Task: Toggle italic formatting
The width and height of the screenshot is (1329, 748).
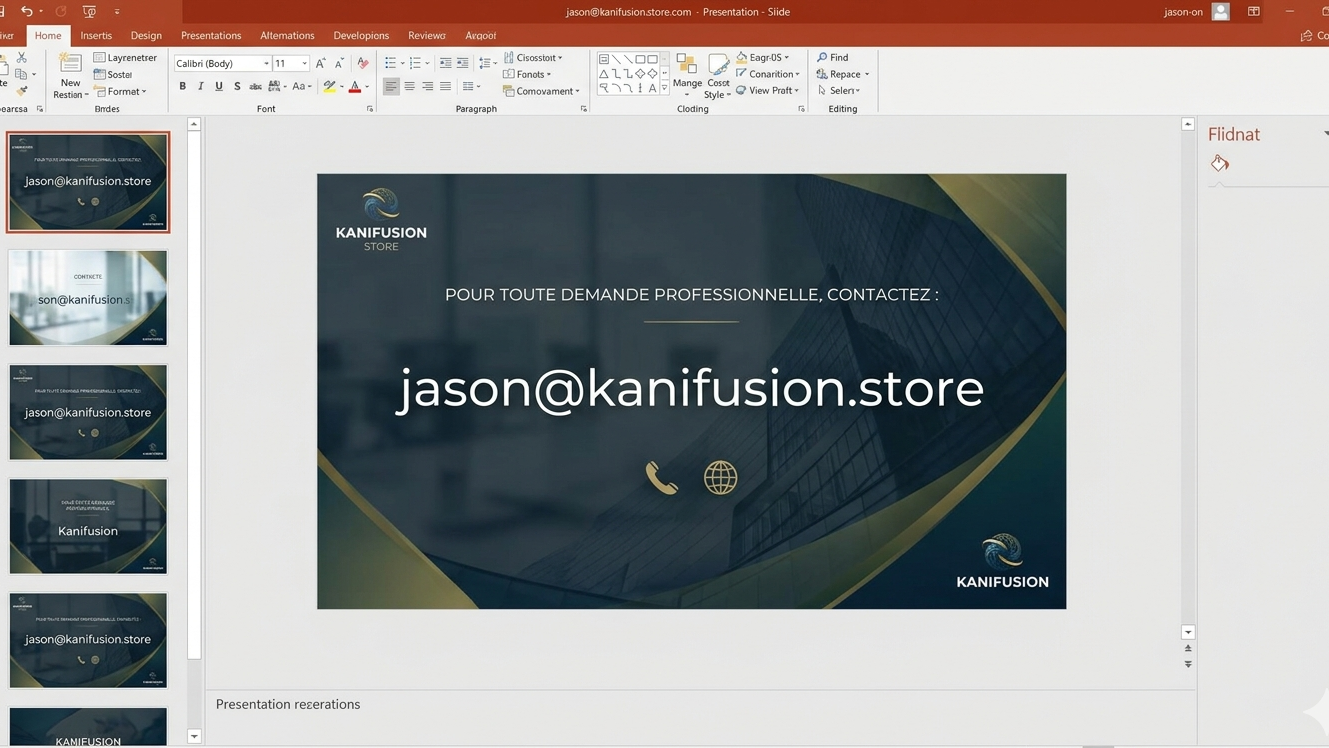Action: coord(200,87)
